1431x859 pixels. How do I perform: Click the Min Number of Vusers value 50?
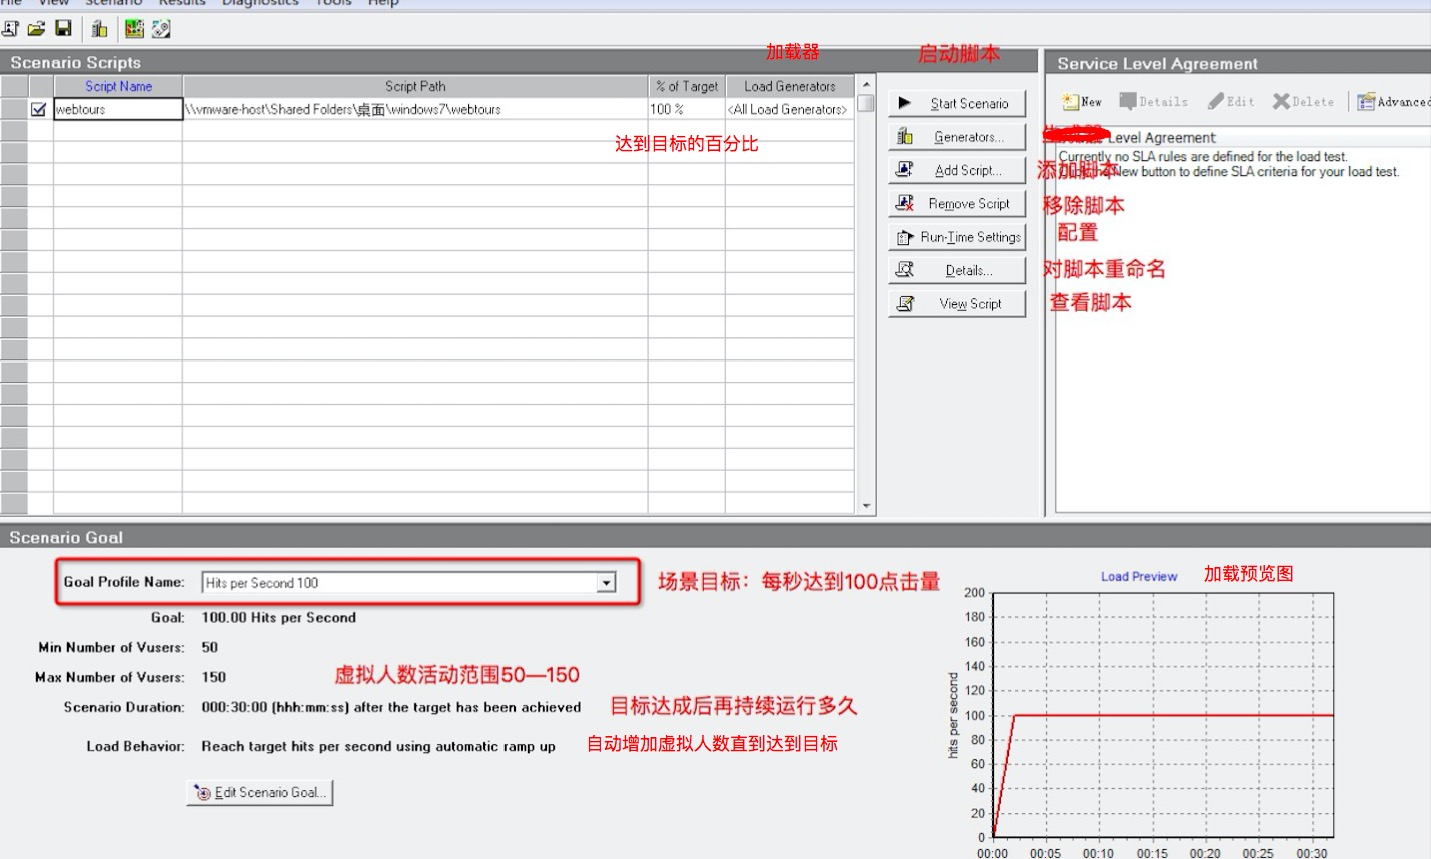pos(210,648)
